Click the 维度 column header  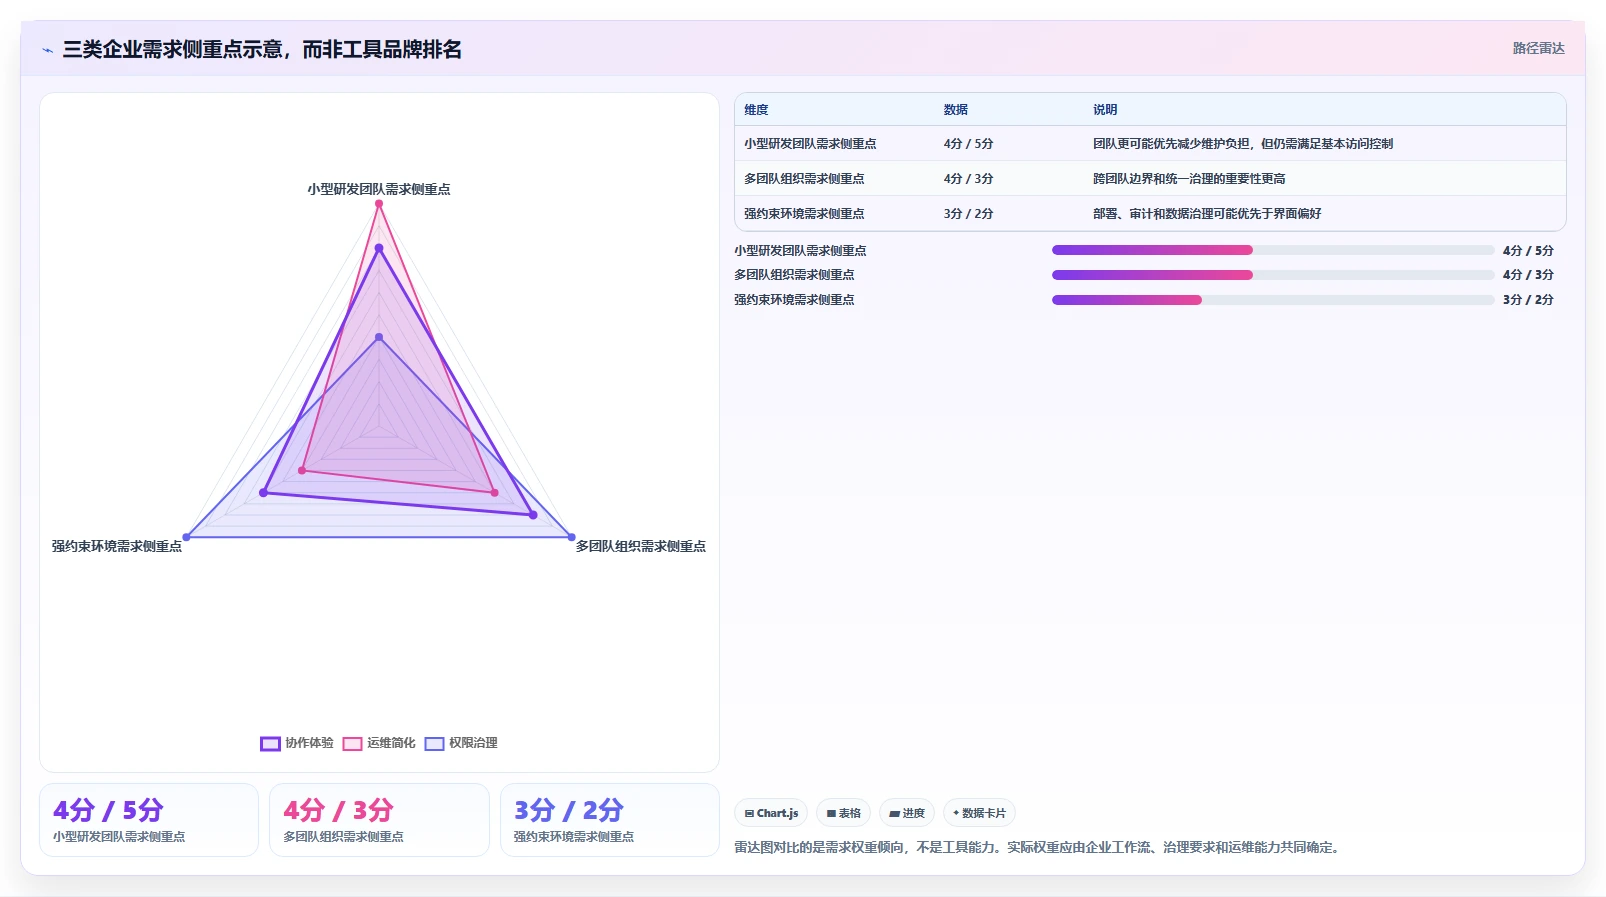756,110
